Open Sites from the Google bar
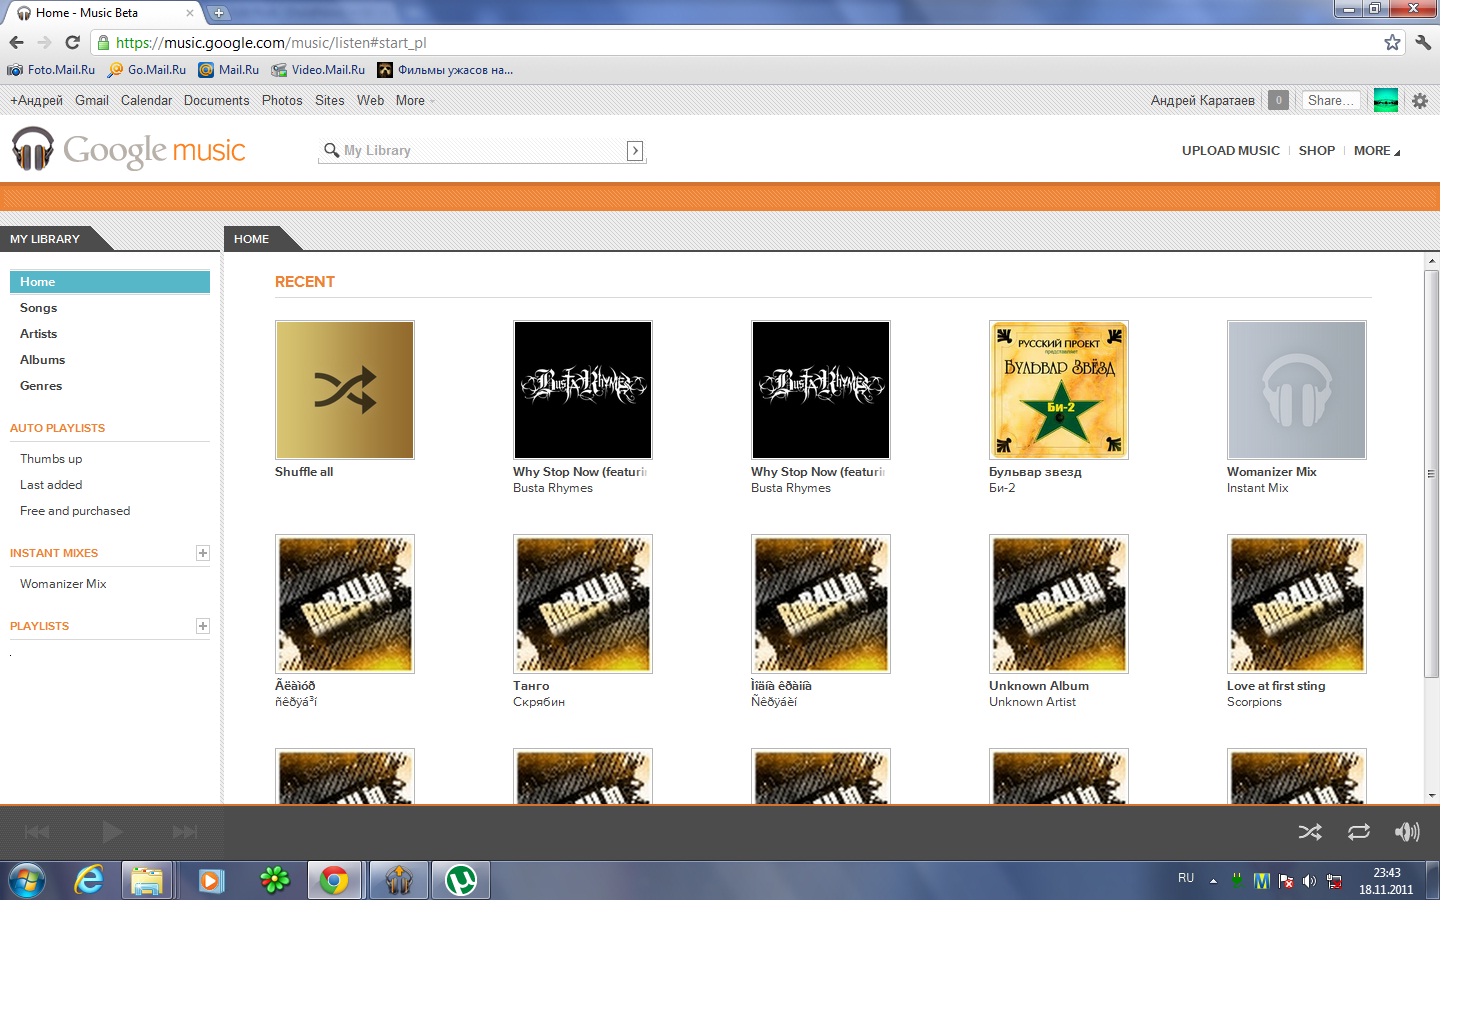This screenshot has height=1028, width=1459. (329, 100)
